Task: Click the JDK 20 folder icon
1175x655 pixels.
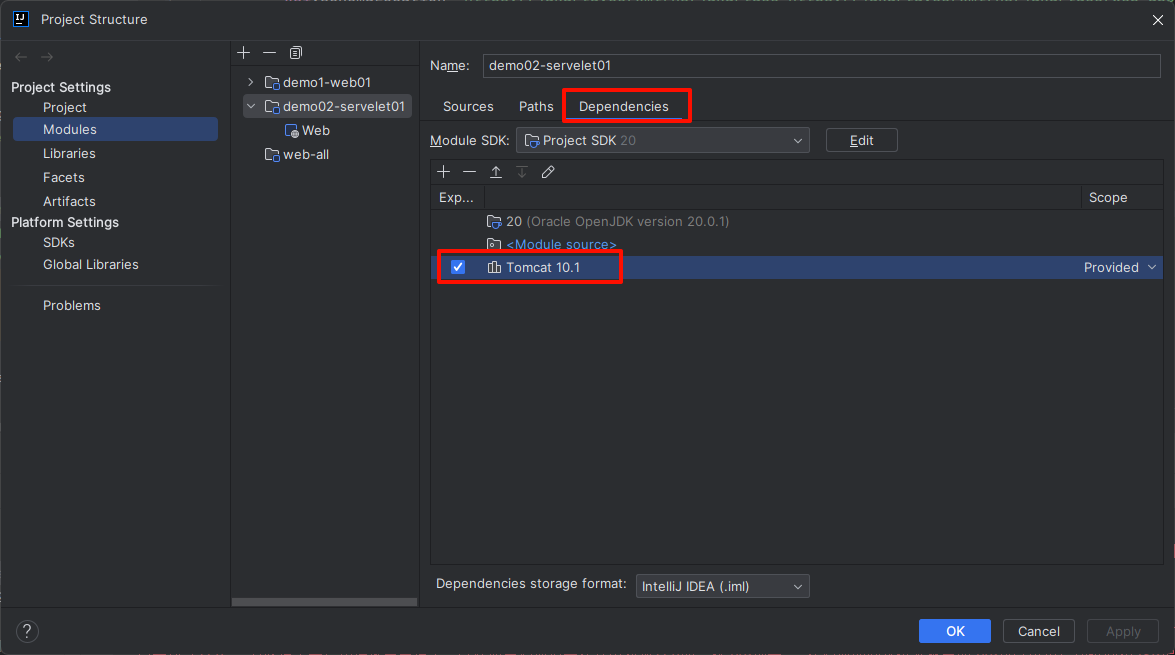Action: pyautogui.click(x=494, y=222)
